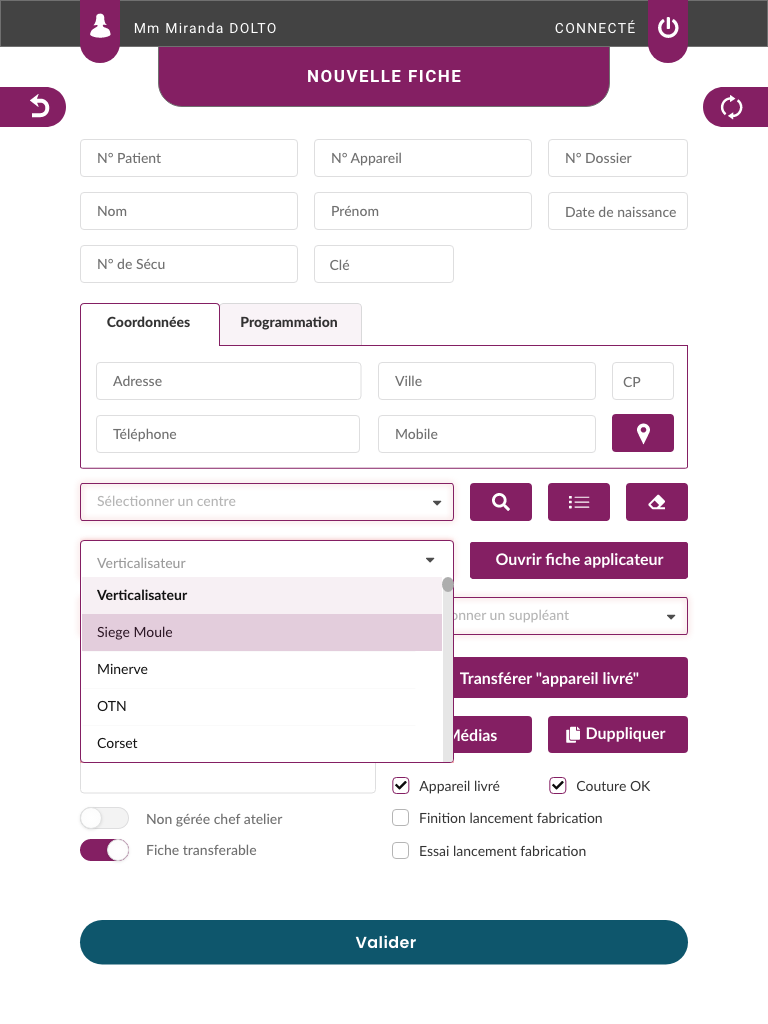
Task: Click the Valider button
Action: pos(384,942)
